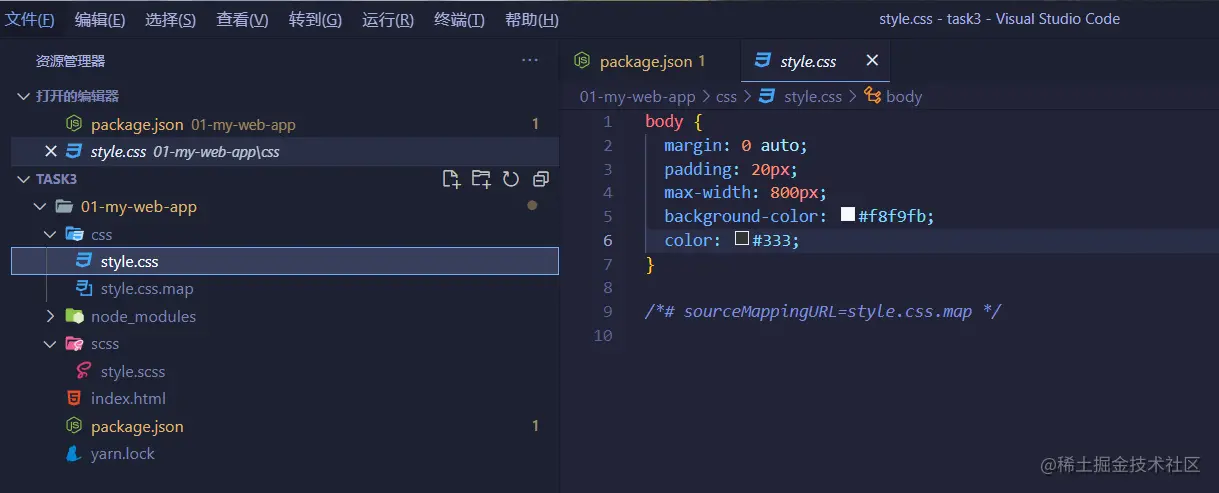Select package.json in open editors list

pyautogui.click(x=137, y=125)
